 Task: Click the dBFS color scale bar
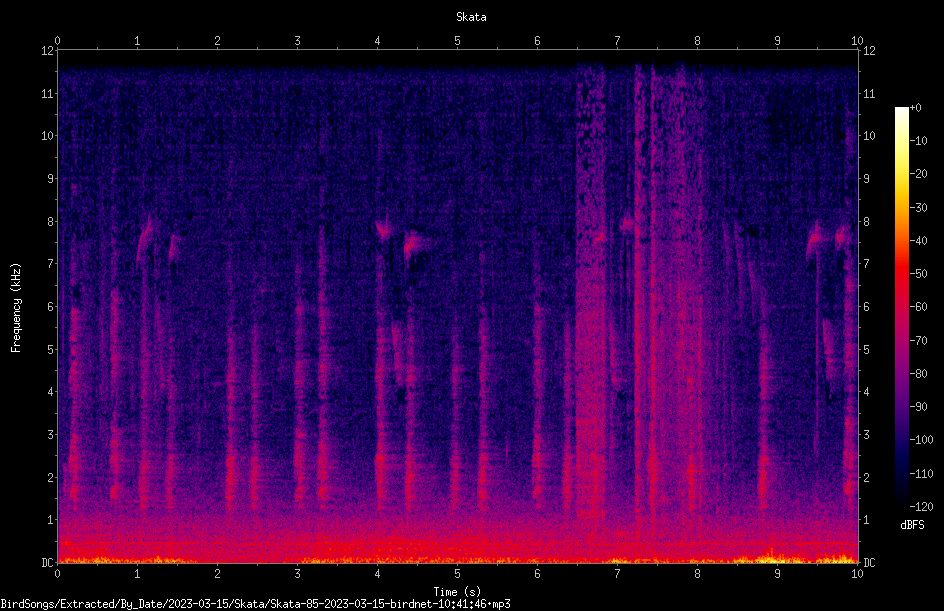click(x=901, y=306)
